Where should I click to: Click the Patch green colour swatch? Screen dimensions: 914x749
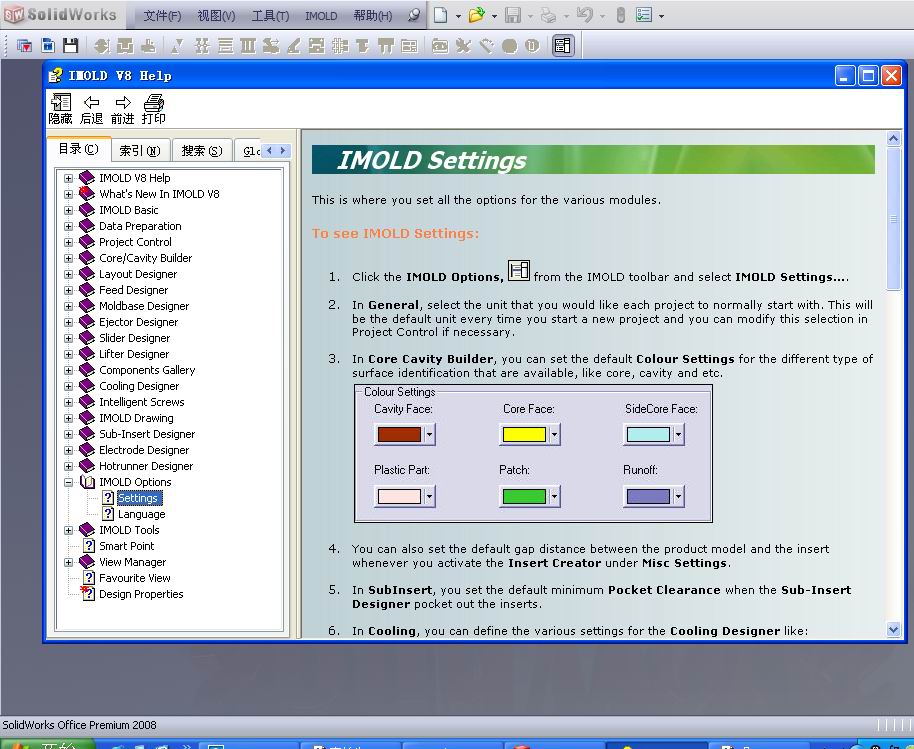click(523, 497)
